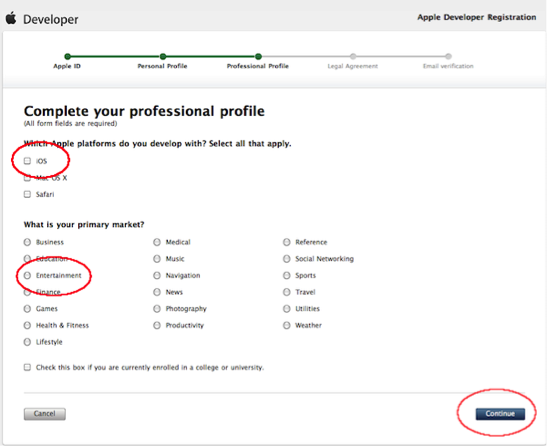The width and height of the screenshot is (547, 446).
Task: Select the Education market radio button
Action: tap(27, 259)
